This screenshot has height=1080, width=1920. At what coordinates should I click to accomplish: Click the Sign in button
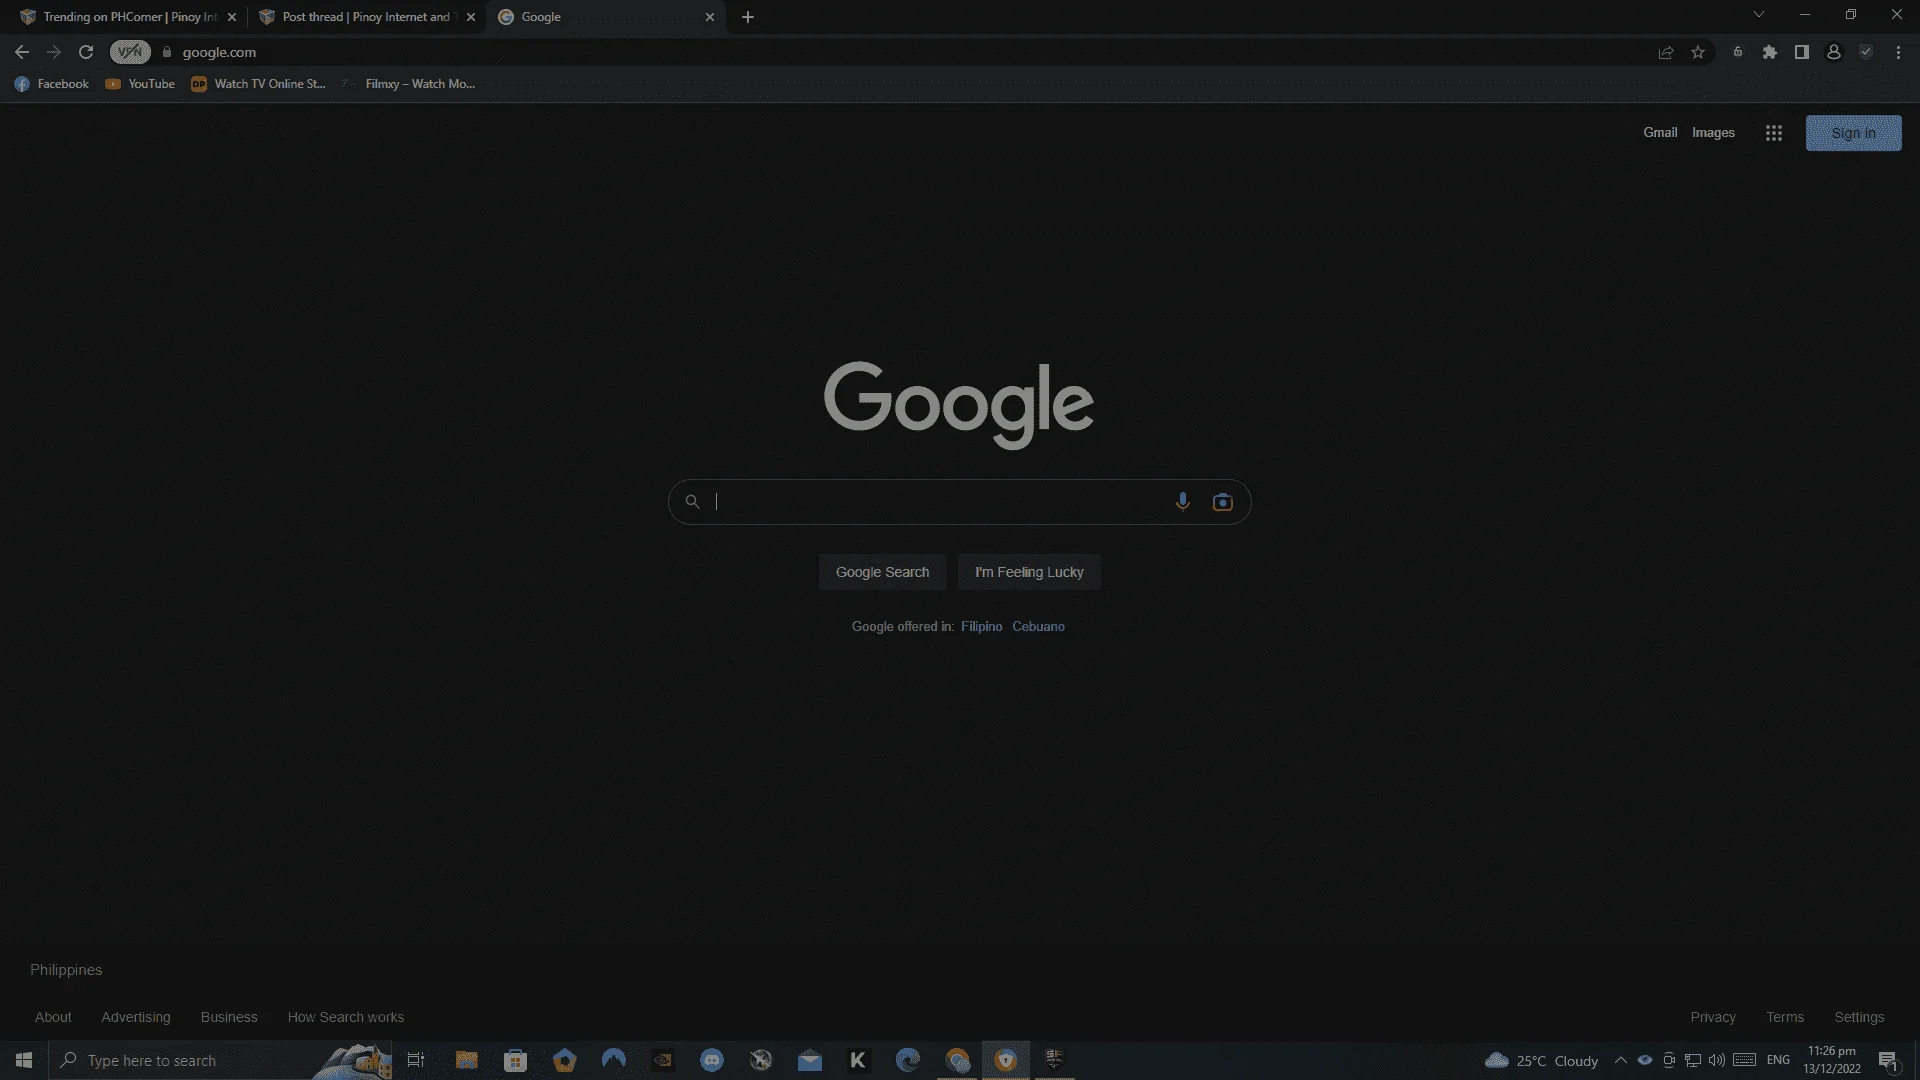(1853, 133)
